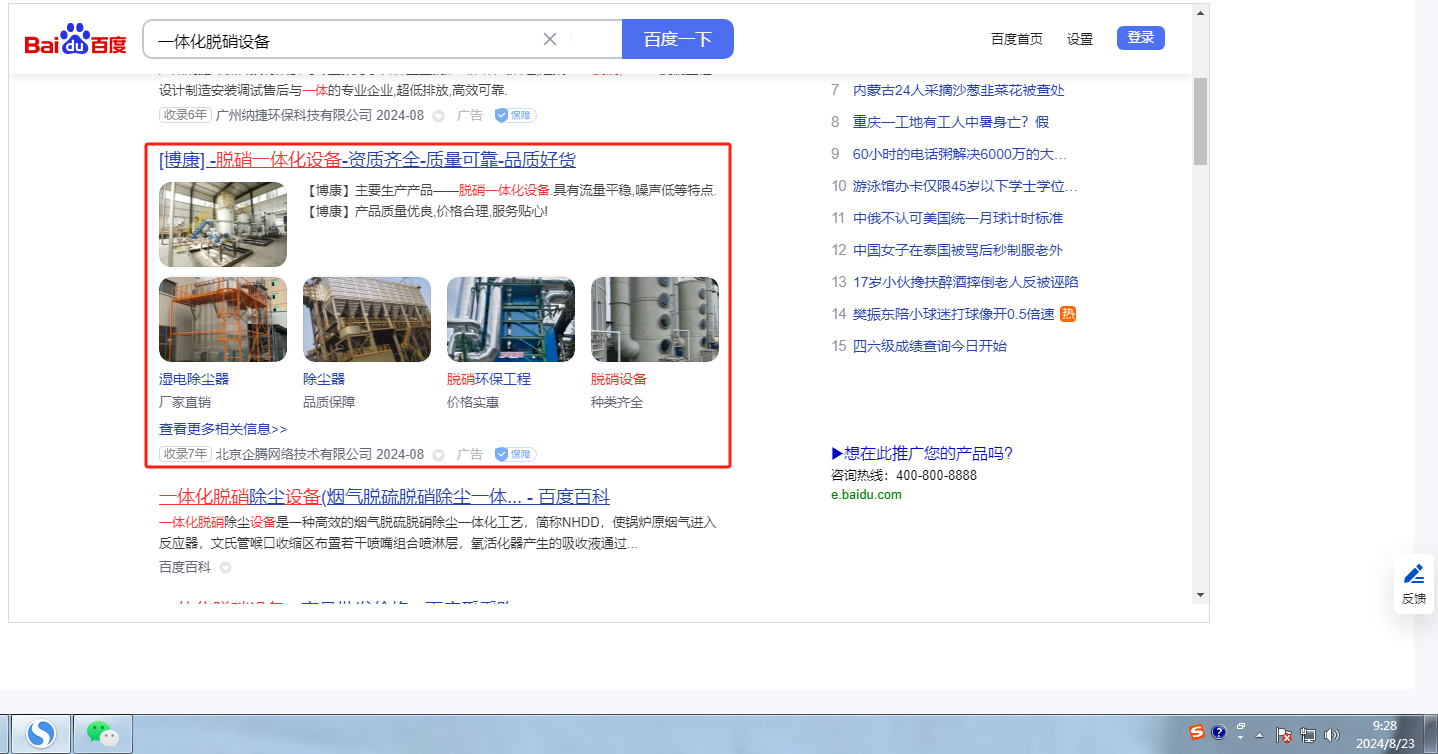Open 一体化脱硝除尘设备 百度百科 result title

pyautogui.click(x=384, y=497)
